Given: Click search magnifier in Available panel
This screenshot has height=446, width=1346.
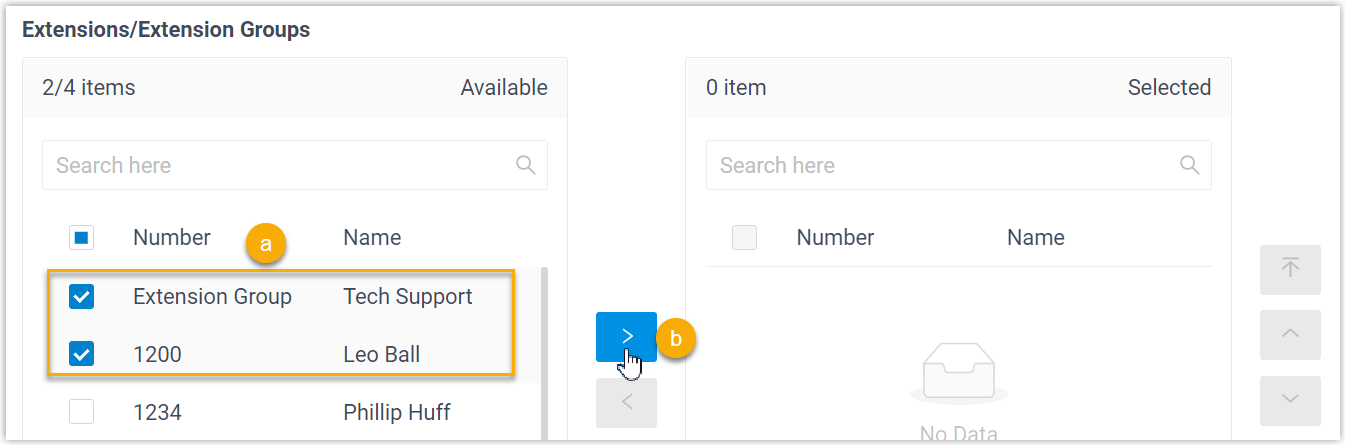Looking at the screenshot, I should click(x=526, y=165).
